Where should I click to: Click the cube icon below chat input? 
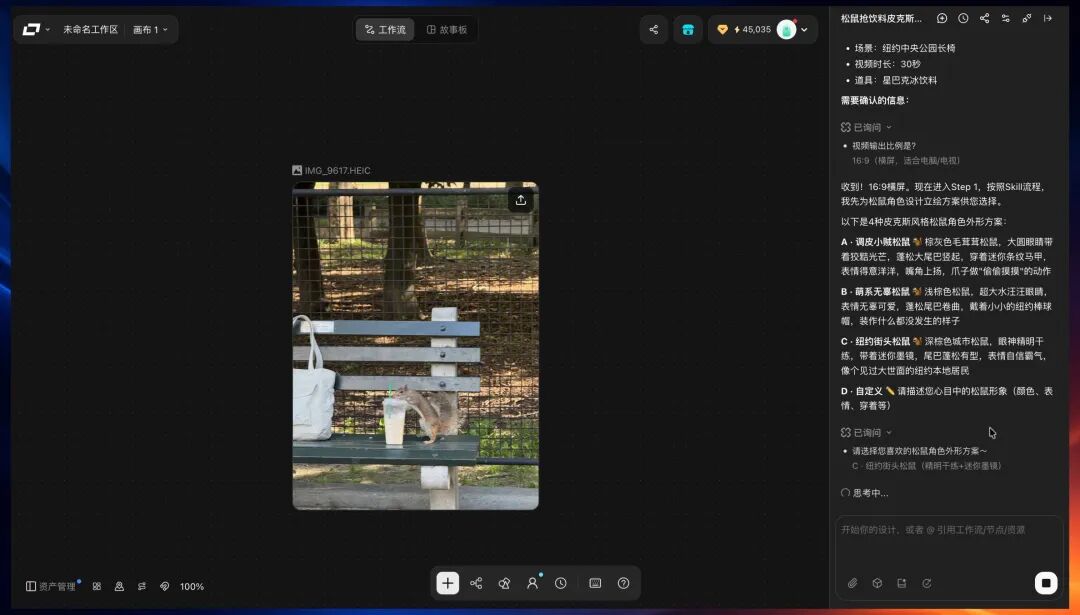tap(878, 583)
